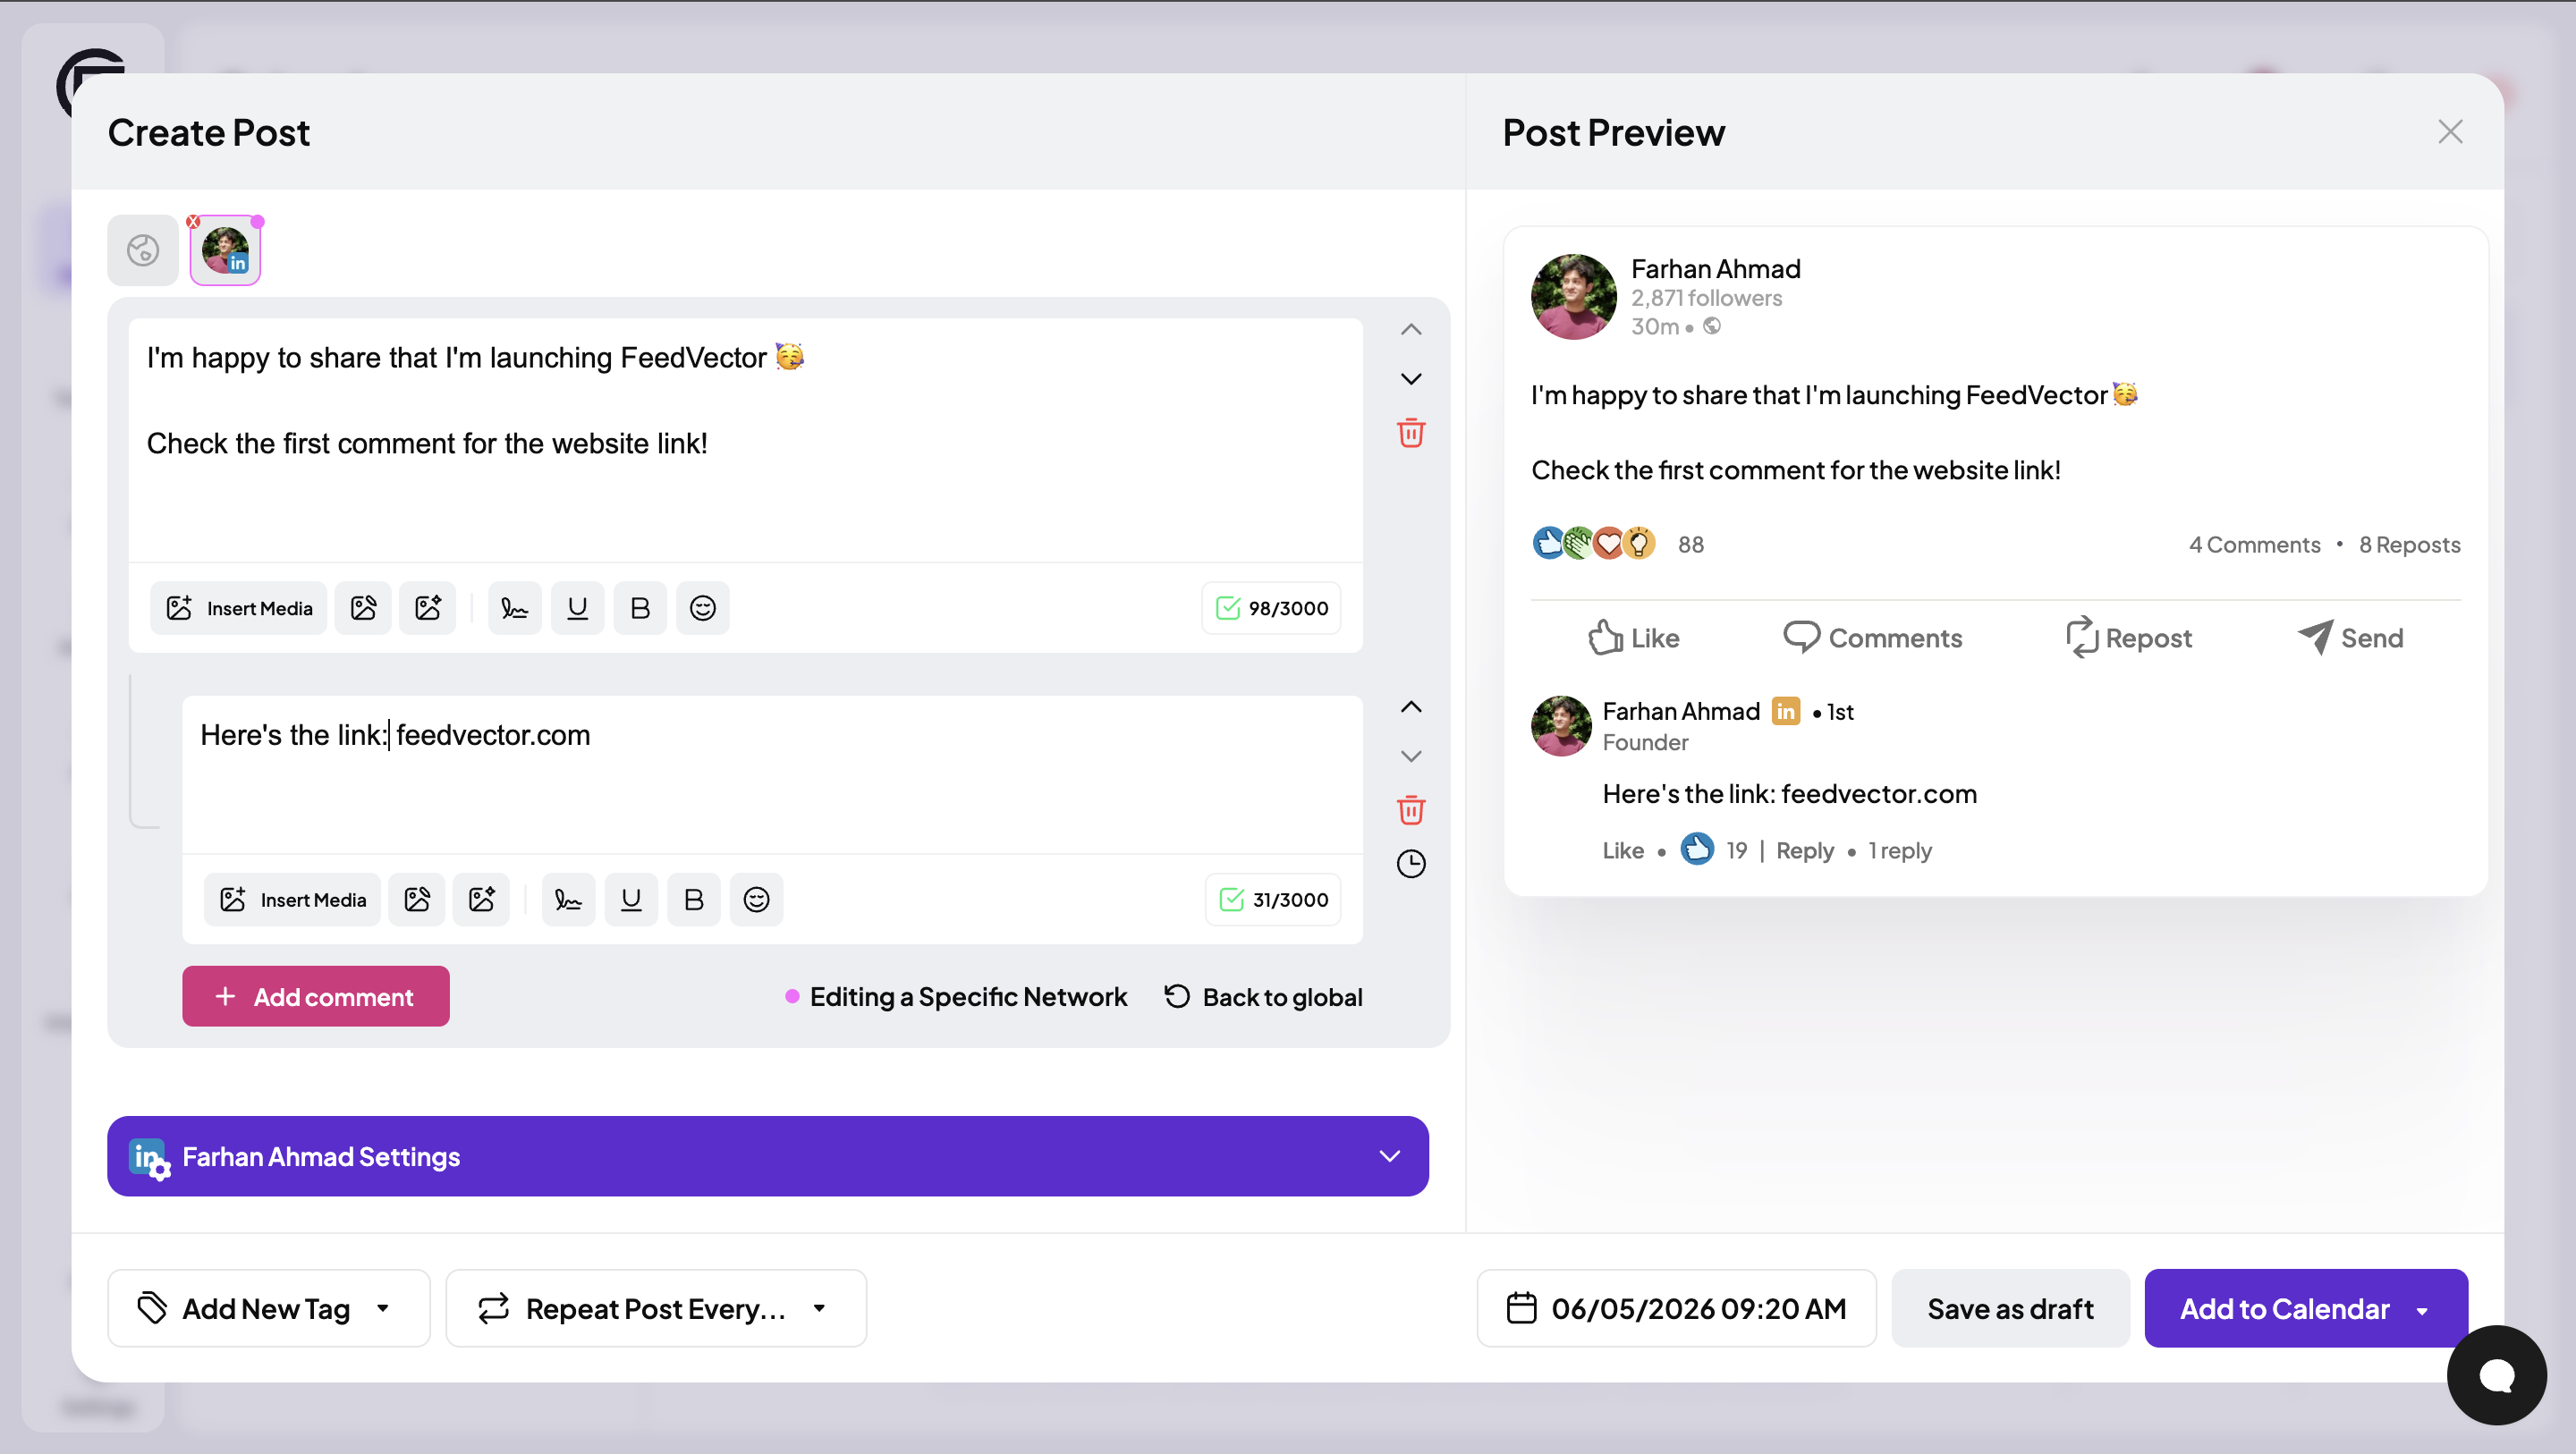Screen dimensions: 2576x1454
Task: Click the clock delay icon beside the comment
Action: pos(1410,863)
